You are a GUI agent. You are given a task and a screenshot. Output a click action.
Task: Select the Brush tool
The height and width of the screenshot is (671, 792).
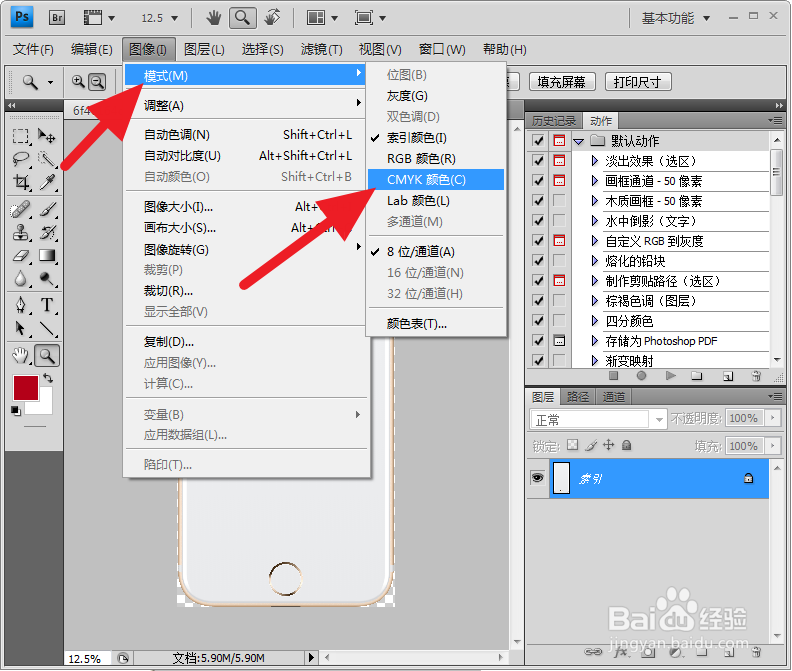click(x=47, y=209)
